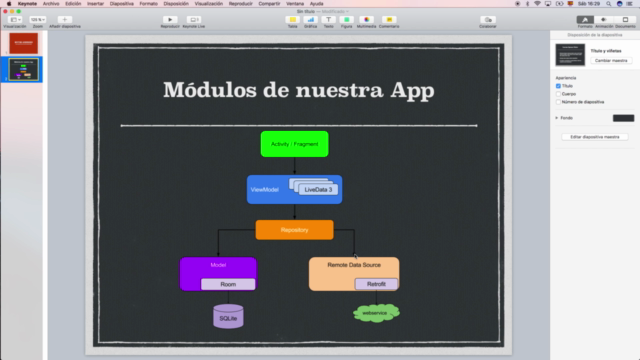Screen dimensions: 640x360
Task: Click the Colaborar toolbar icon
Action: tap(488, 20)
